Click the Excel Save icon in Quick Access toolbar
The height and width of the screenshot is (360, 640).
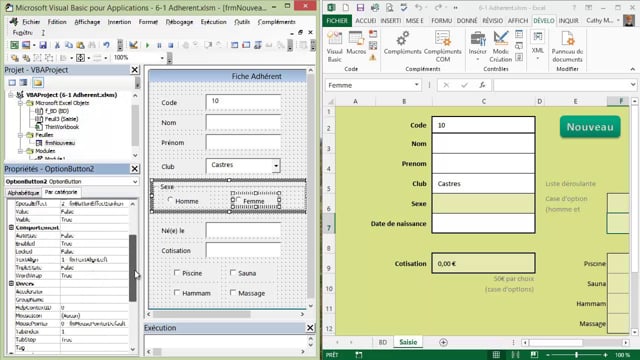(360, 8)
